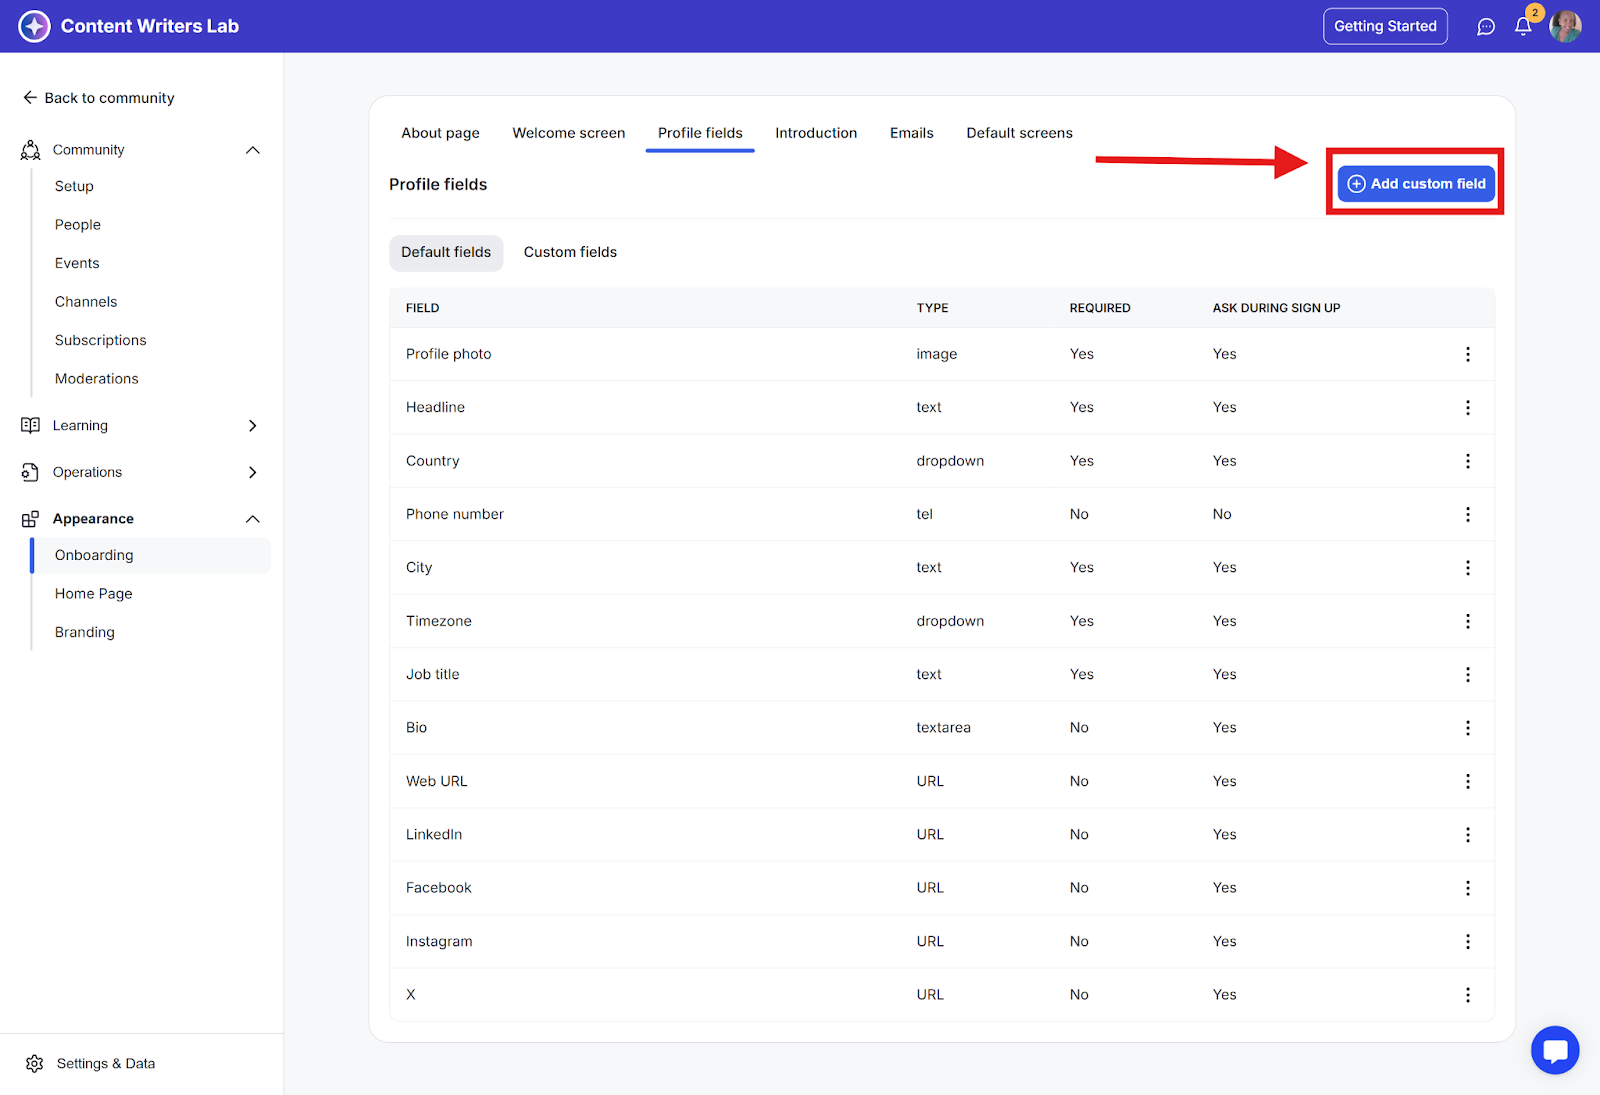The width and height of the screenshot is (1600, 1095).
Task: Switch to the Emails tab
Action: point(911,133)
